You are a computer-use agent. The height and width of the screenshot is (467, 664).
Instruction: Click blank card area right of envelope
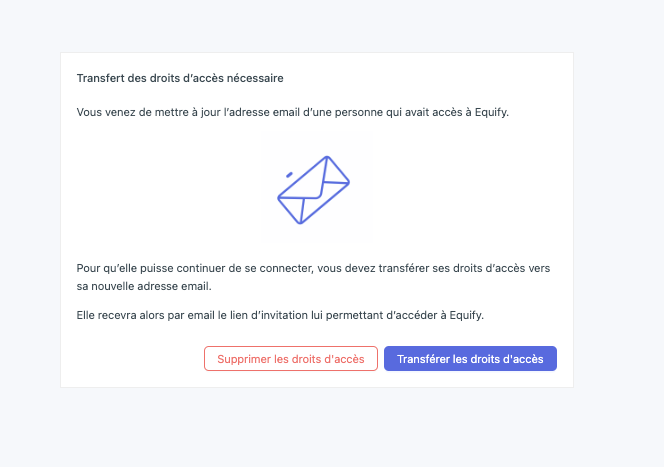[x=457, y=190]
